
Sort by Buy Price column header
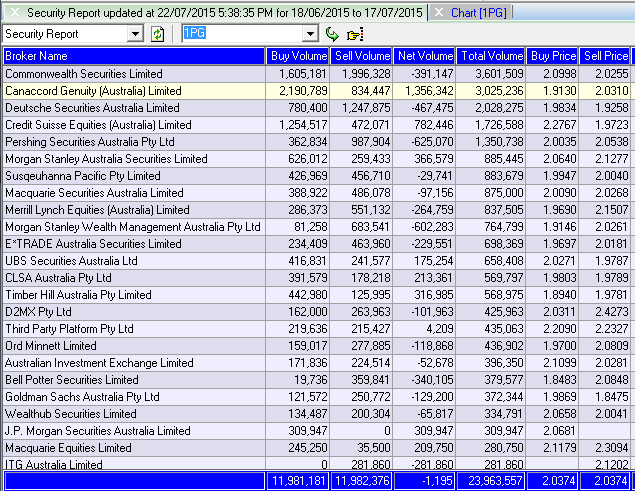pyautogui.click(x=552, y=56)
